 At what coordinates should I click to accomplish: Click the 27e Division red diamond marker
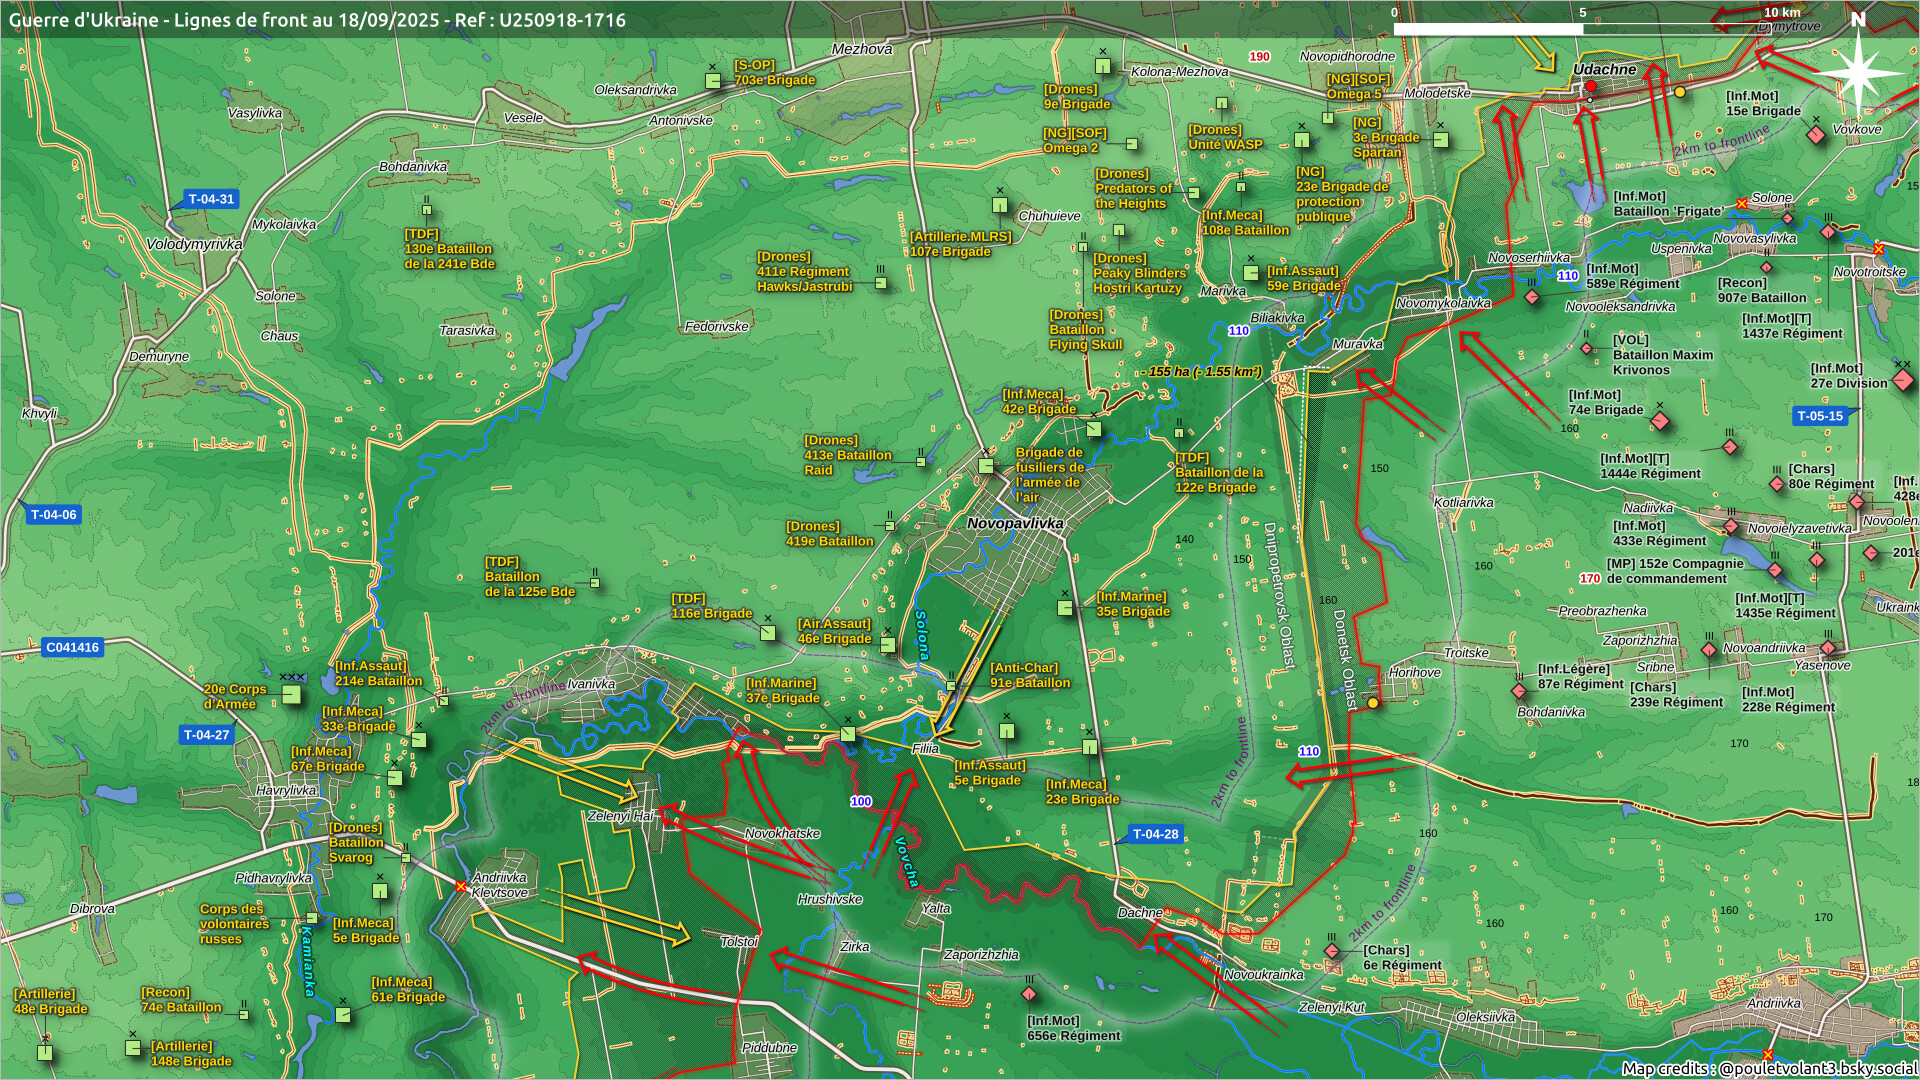coord(1903,380)
